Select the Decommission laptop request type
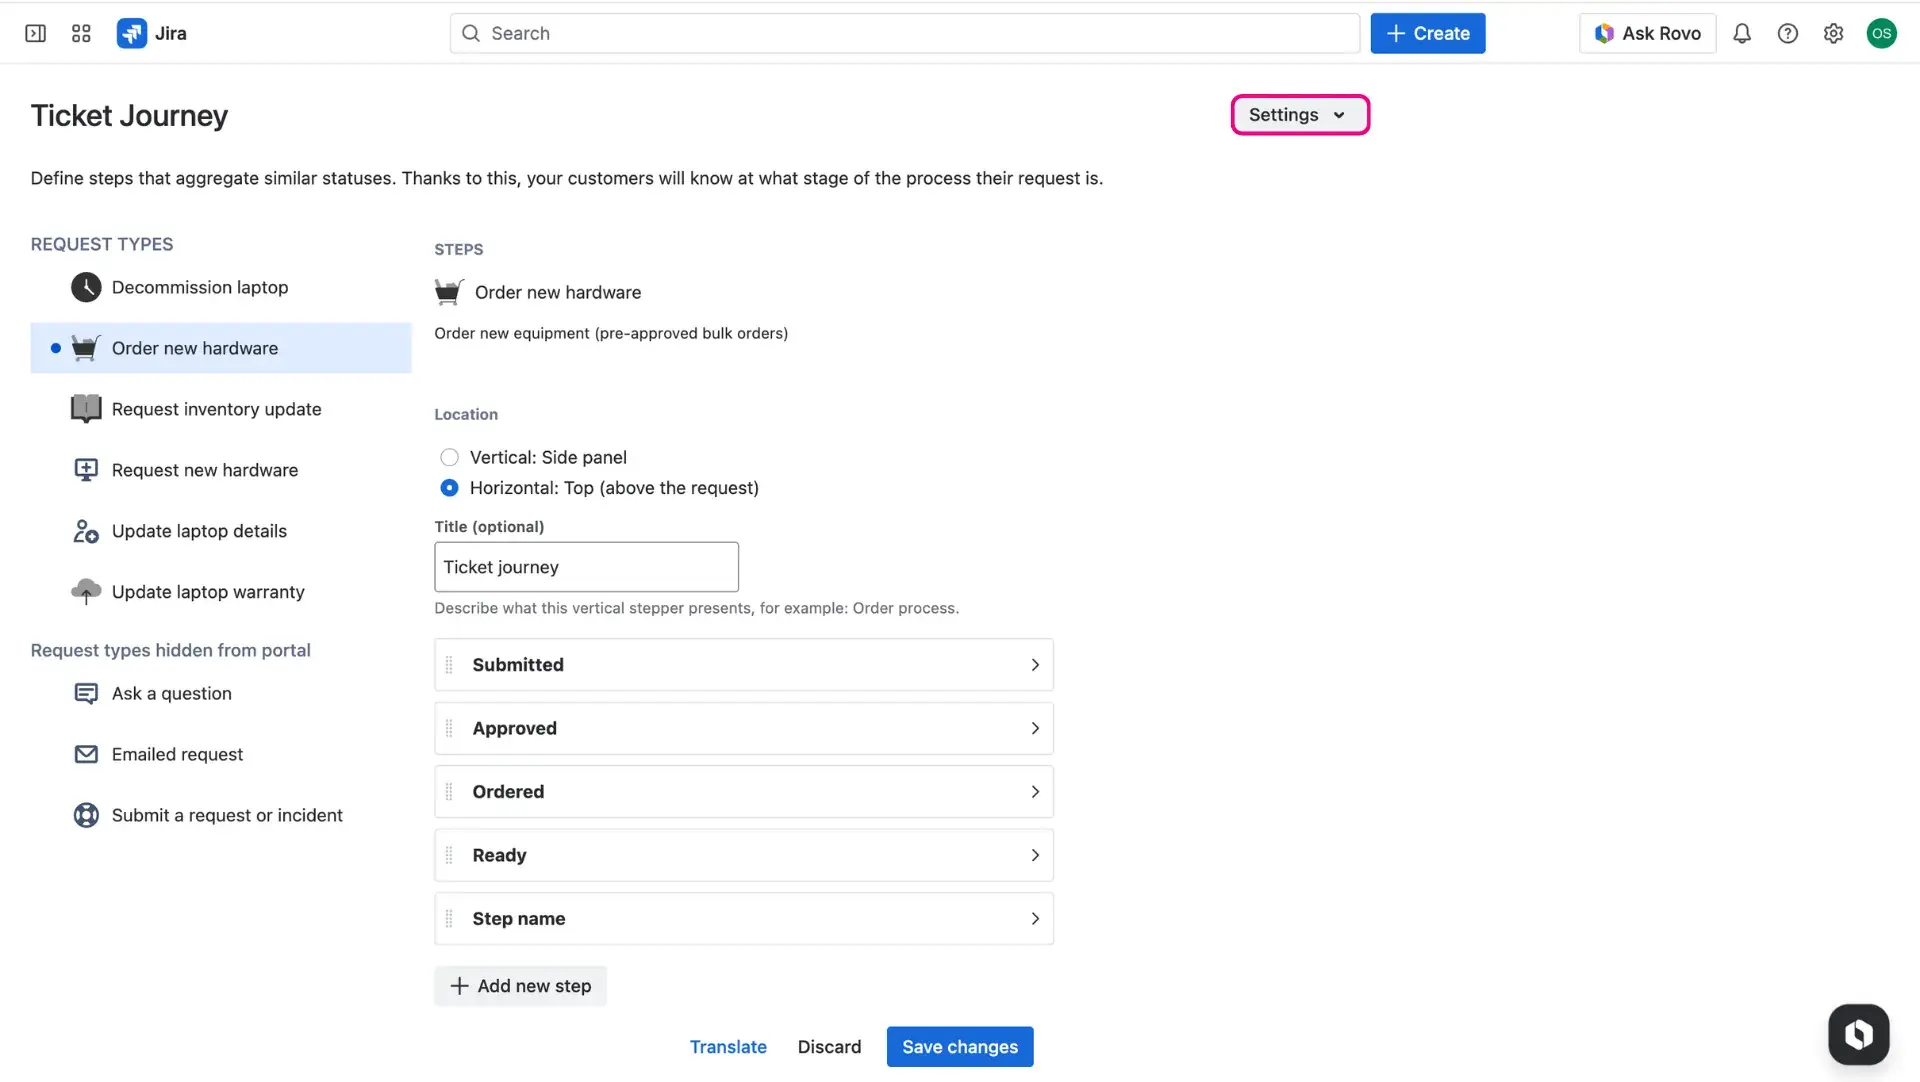This screenshot has height=1082, width=1920. click(x=199, y=287)
